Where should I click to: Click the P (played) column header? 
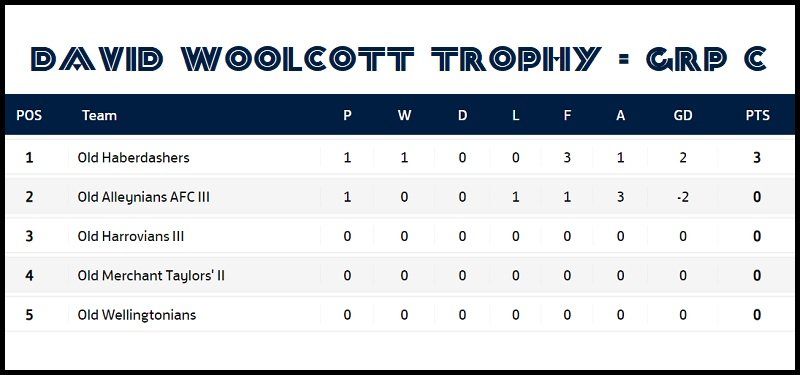point(347,115)
